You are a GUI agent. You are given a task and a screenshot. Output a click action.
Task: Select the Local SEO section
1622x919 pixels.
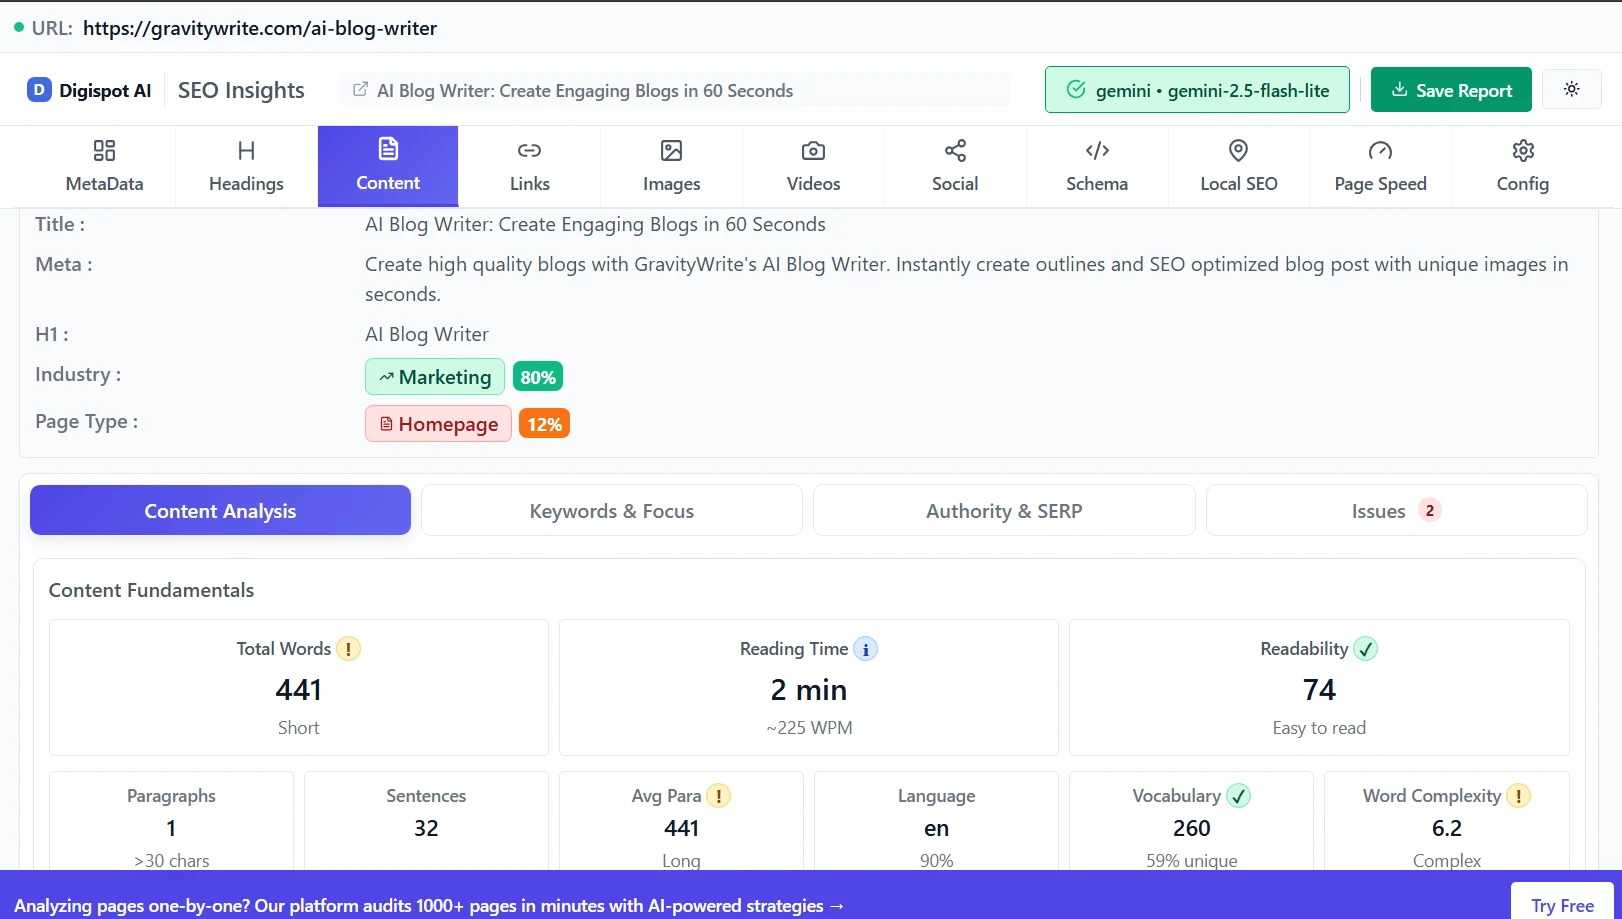point(1238,166)
